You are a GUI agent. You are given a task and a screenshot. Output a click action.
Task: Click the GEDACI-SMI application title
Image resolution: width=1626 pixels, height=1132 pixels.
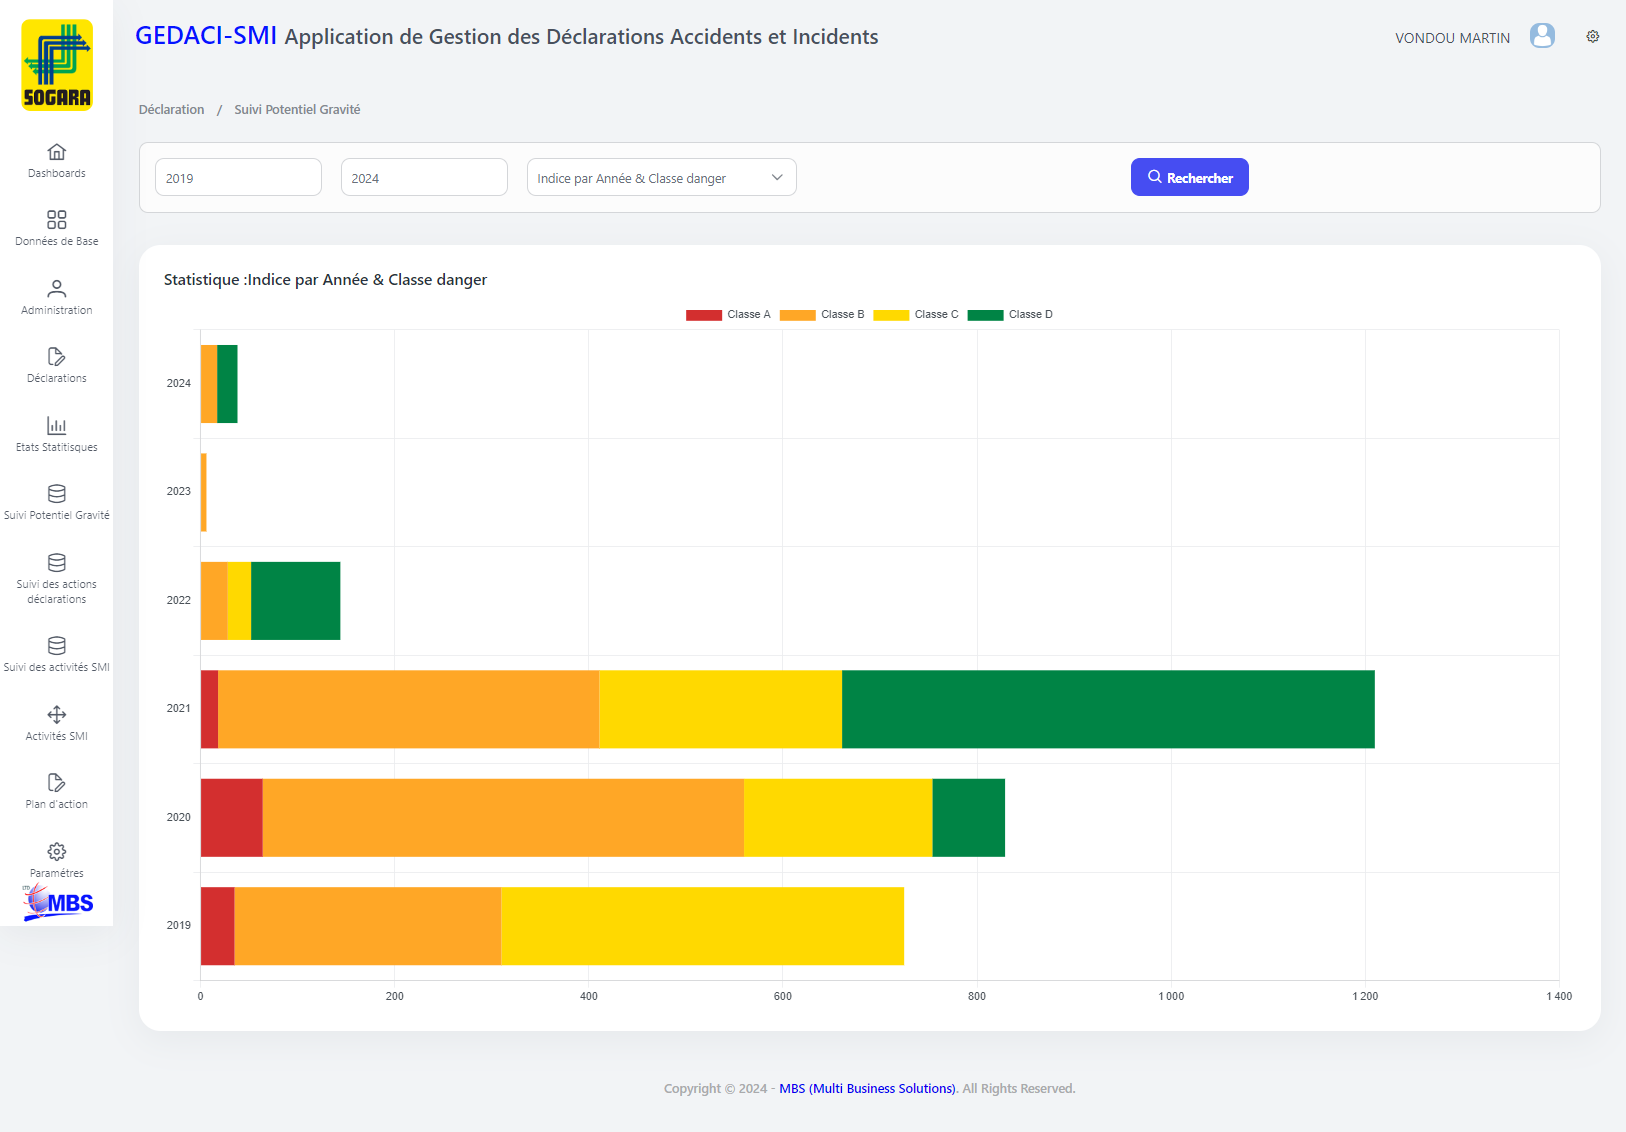(206, 35)
